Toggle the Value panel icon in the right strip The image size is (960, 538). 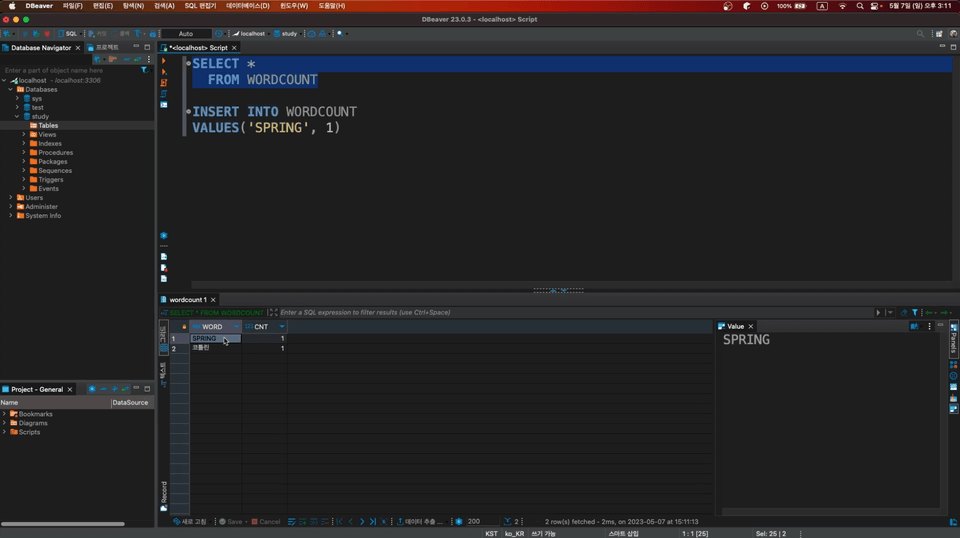click(953, 409)
